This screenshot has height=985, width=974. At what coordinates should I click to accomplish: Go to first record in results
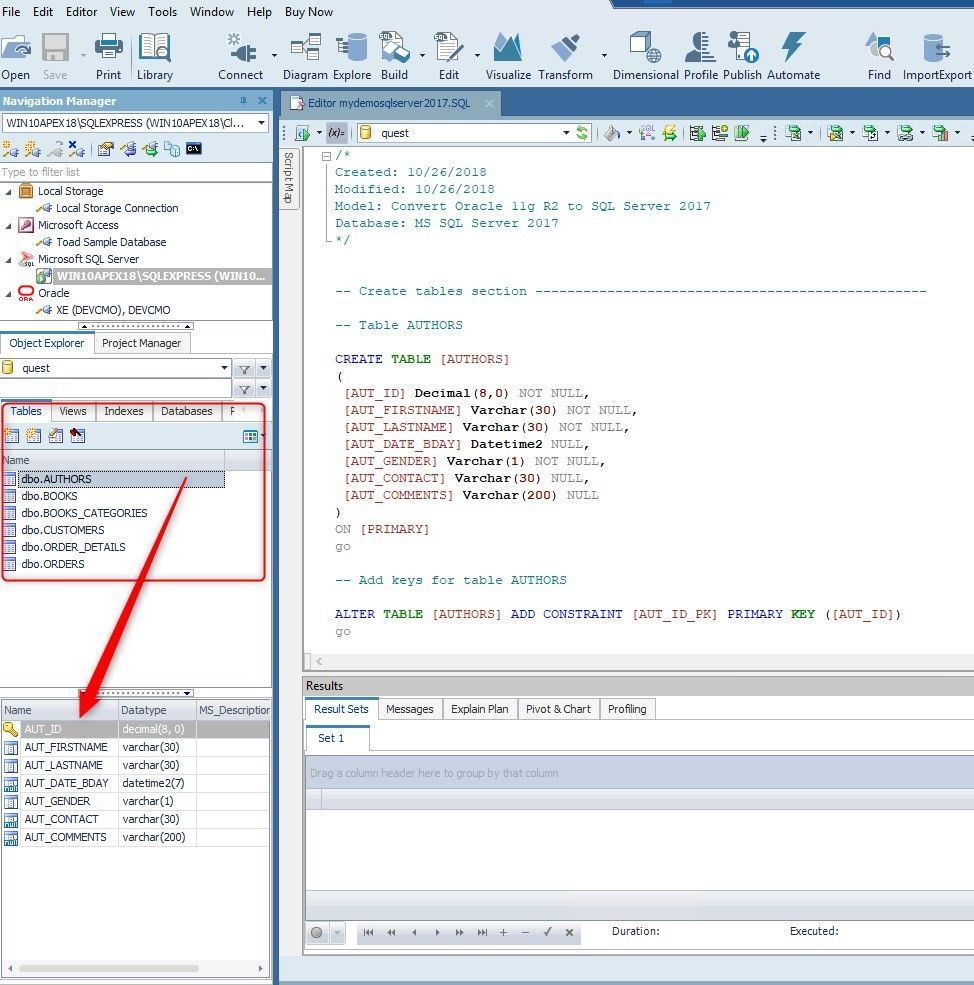click(368, 932)
